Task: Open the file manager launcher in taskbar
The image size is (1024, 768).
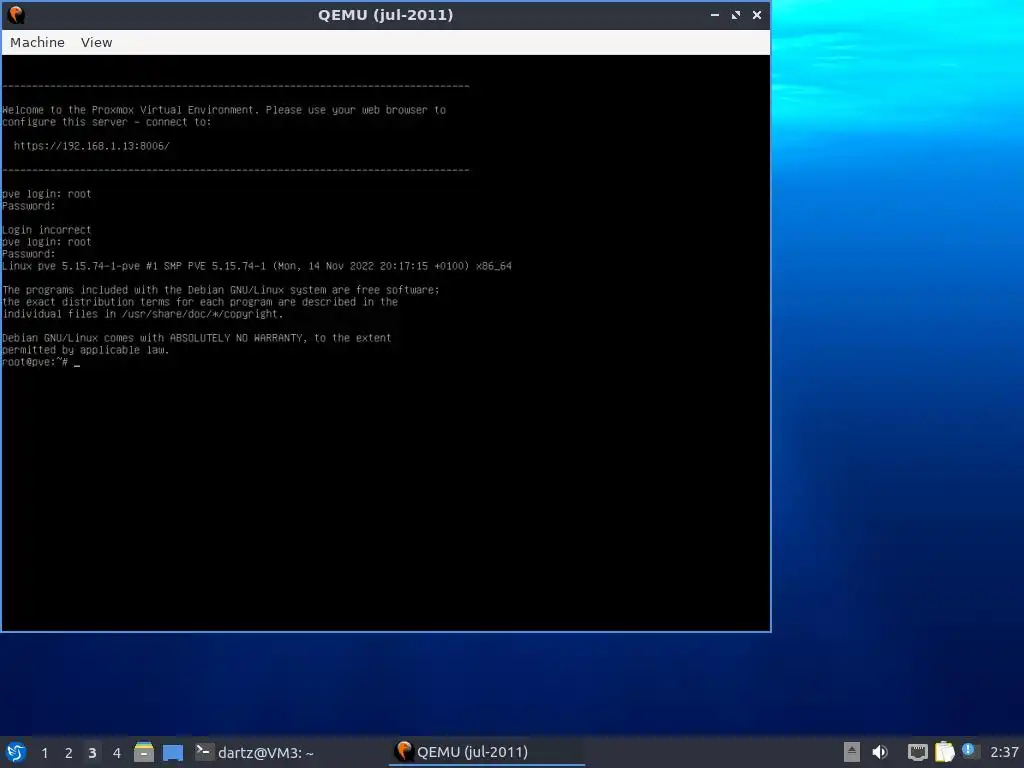Action: pyautogui.click(x=144, y=752)
